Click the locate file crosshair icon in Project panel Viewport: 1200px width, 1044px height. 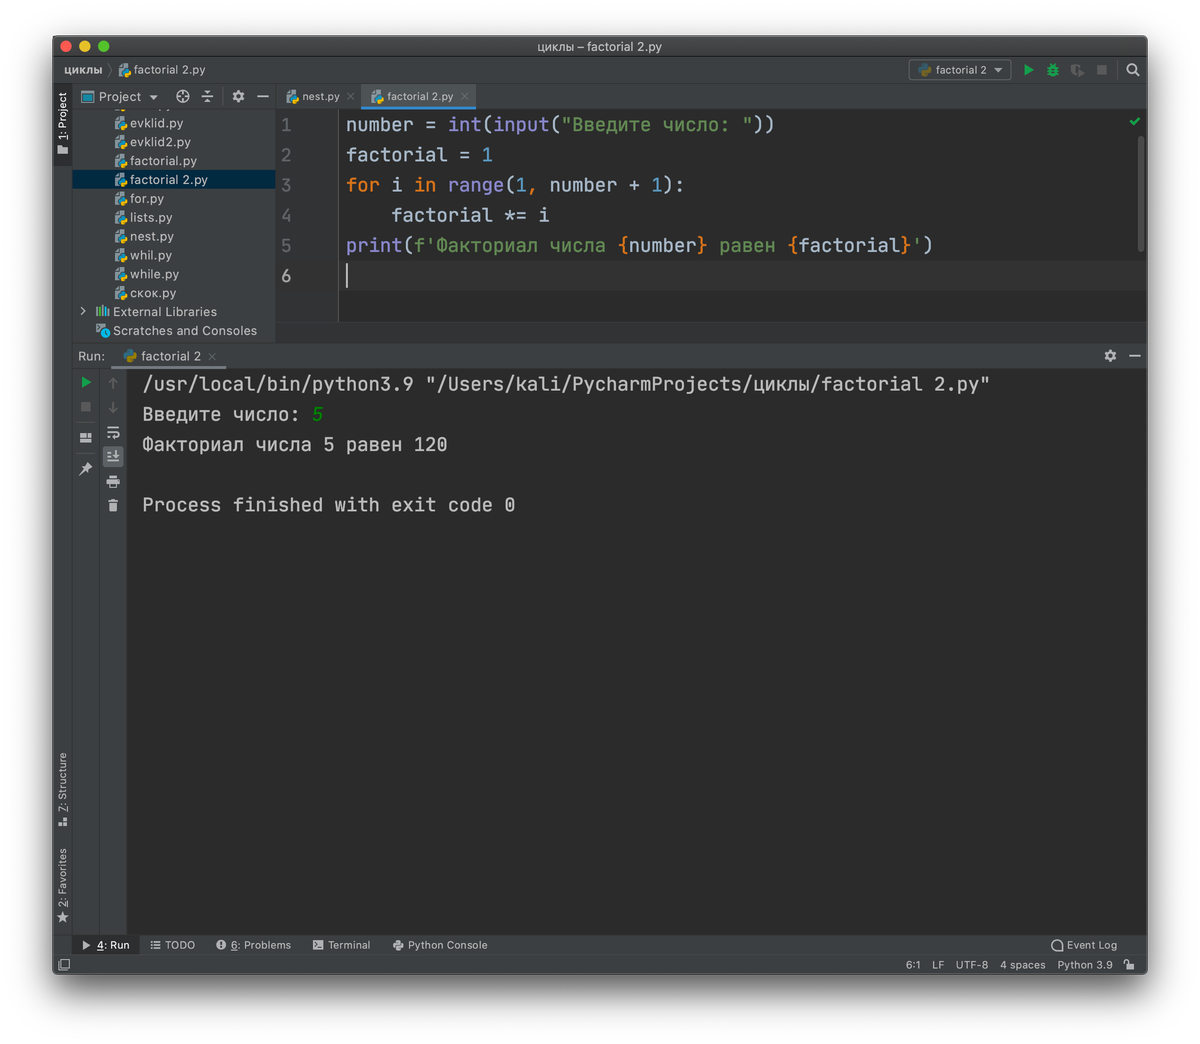(x=183, y=97)
